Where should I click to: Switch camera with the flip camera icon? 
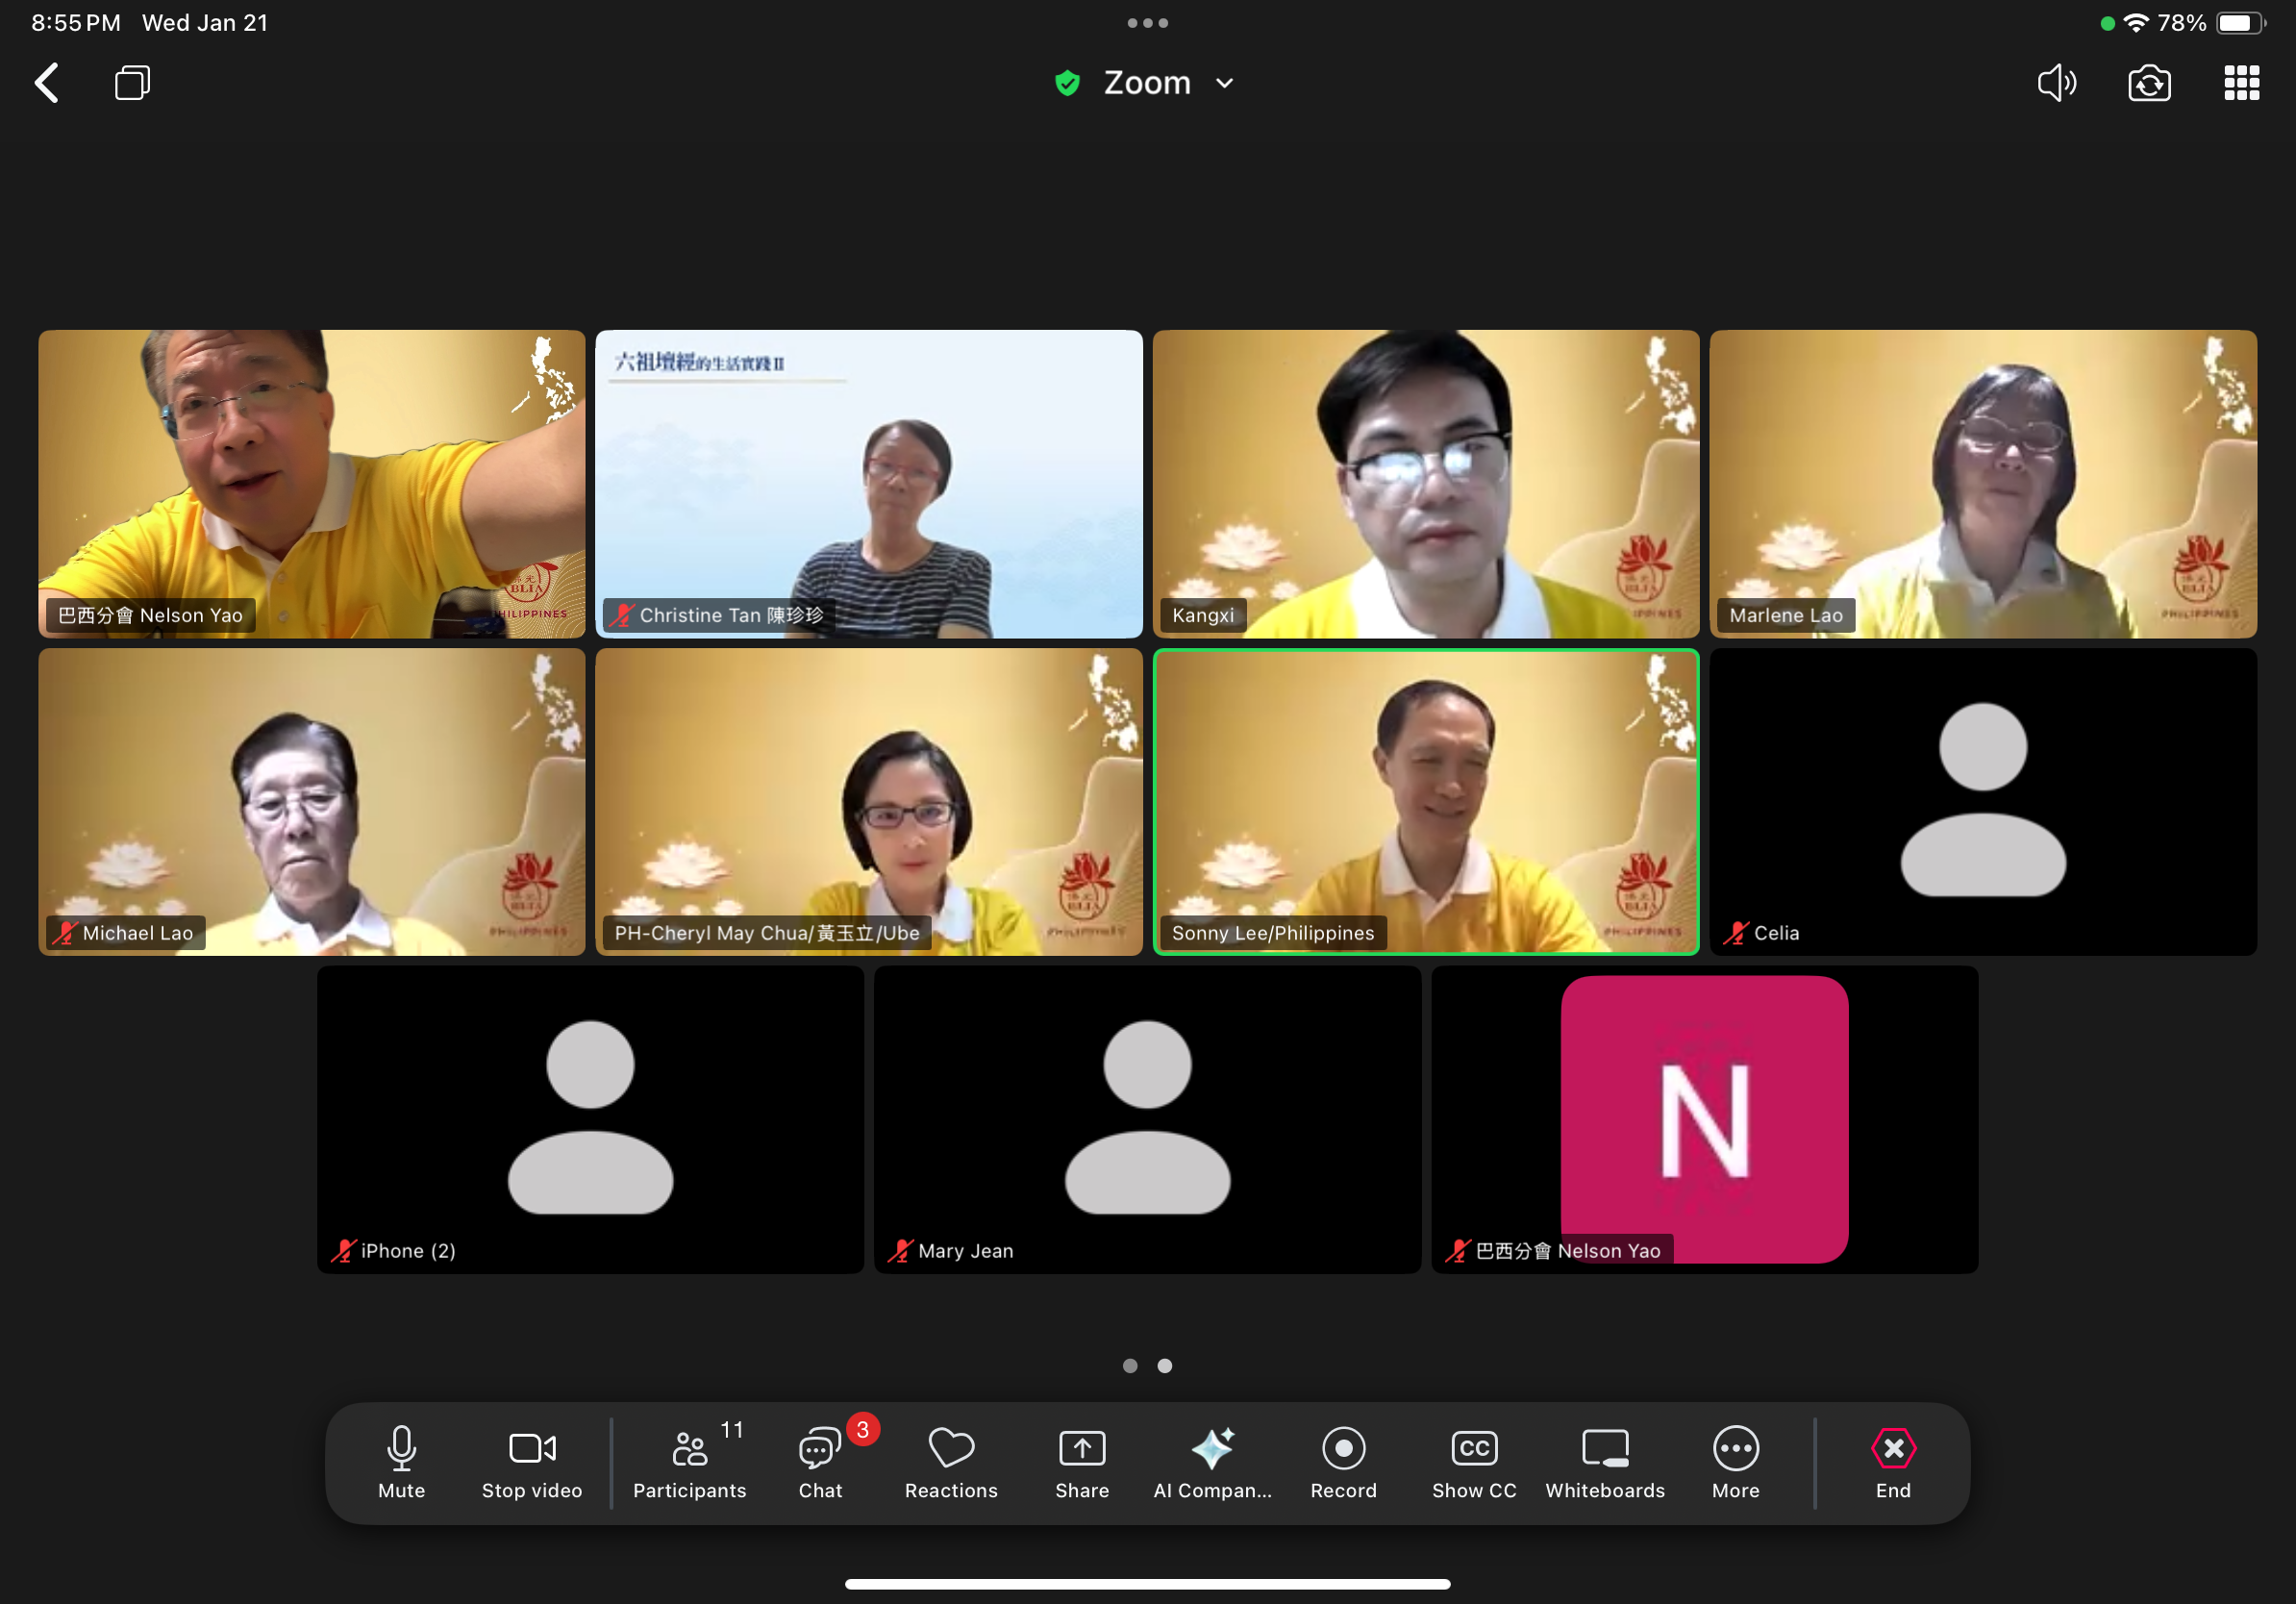2148,83
